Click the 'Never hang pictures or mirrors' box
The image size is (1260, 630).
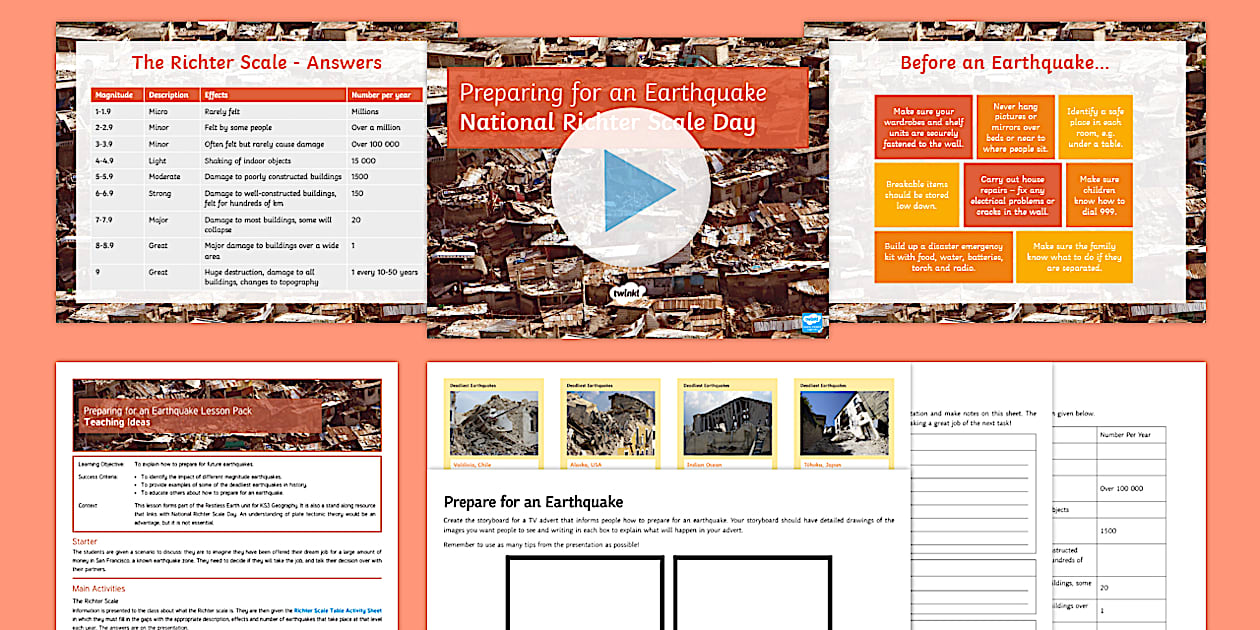coord(1017,127)
